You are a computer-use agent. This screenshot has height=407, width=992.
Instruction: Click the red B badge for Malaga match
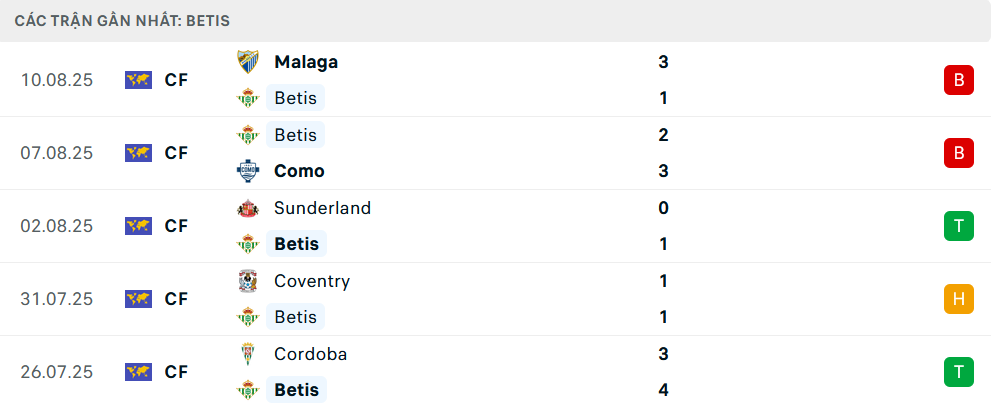coord(958,80)
